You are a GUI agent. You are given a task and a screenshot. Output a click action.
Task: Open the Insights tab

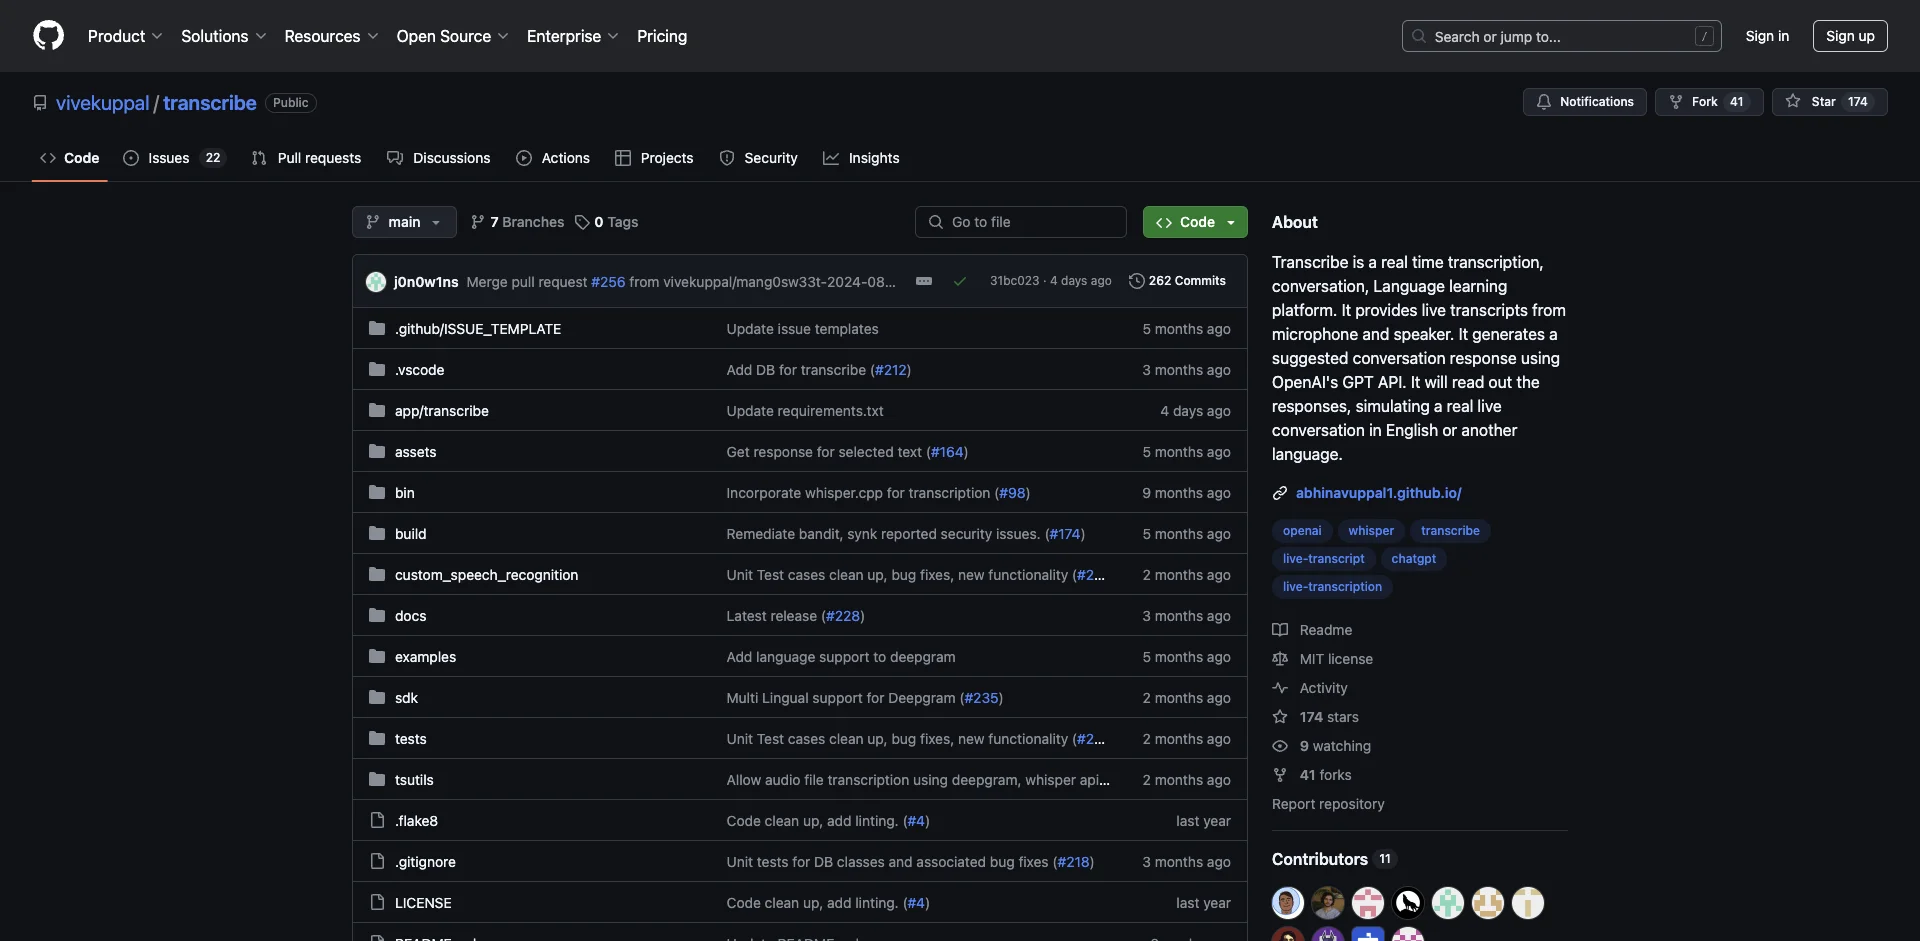(x=861, y=158)
